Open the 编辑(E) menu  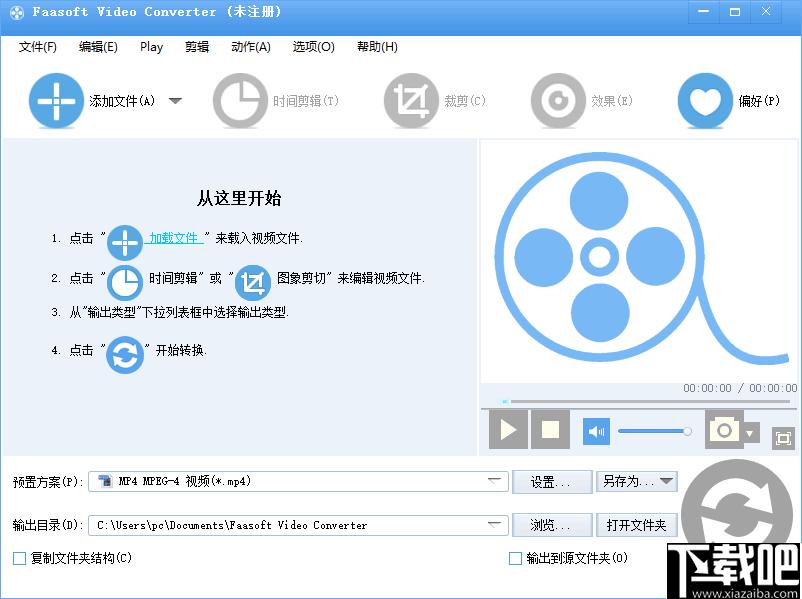click(98, 47)
